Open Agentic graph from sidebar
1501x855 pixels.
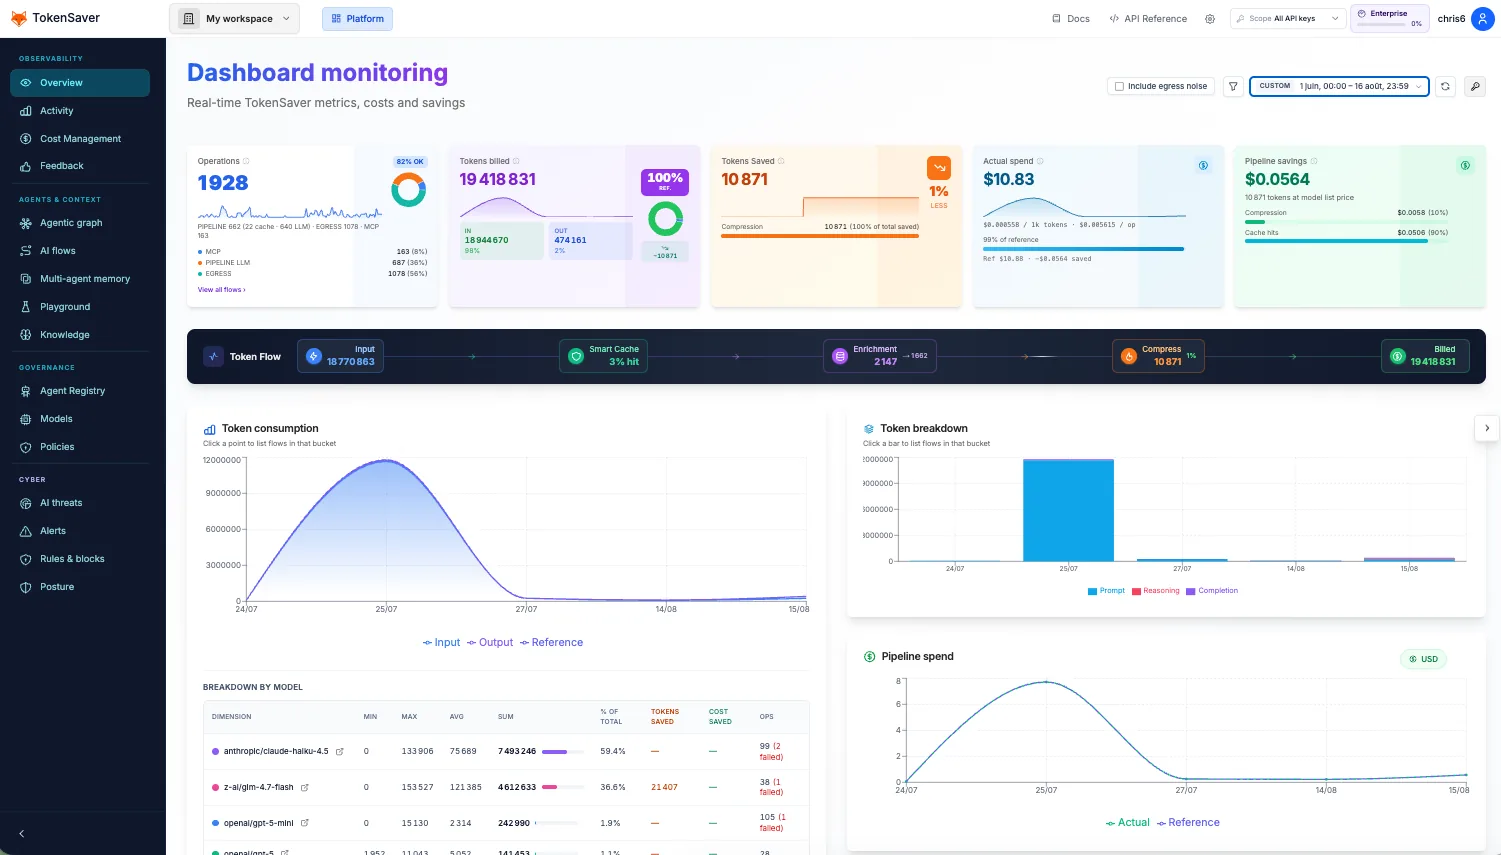pos(80,223)
